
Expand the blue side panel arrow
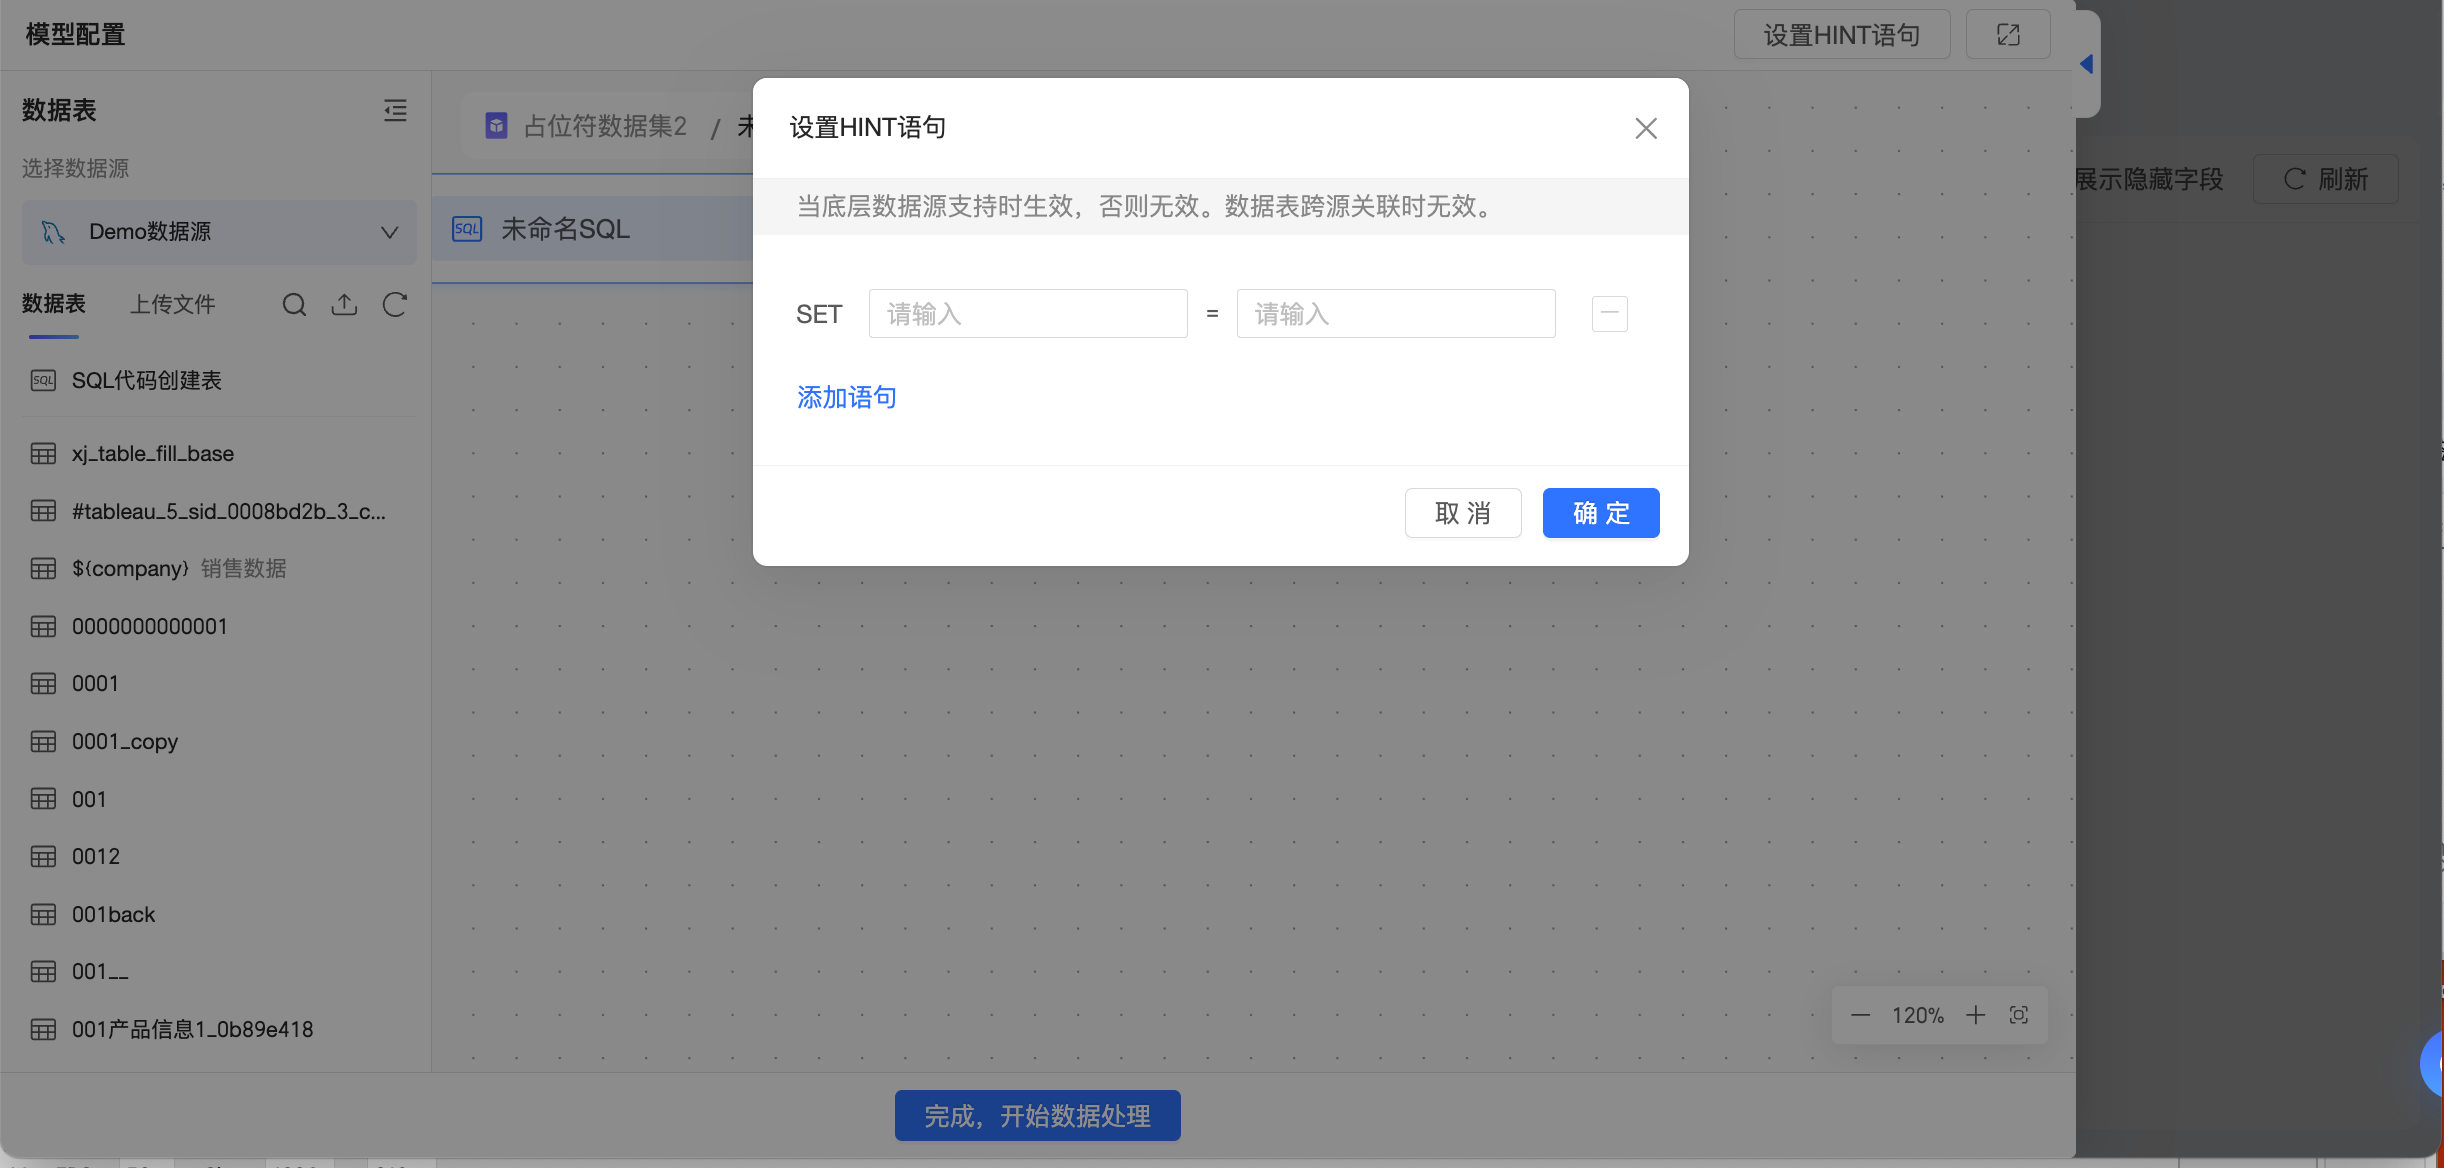click(x=2087, y=64)
